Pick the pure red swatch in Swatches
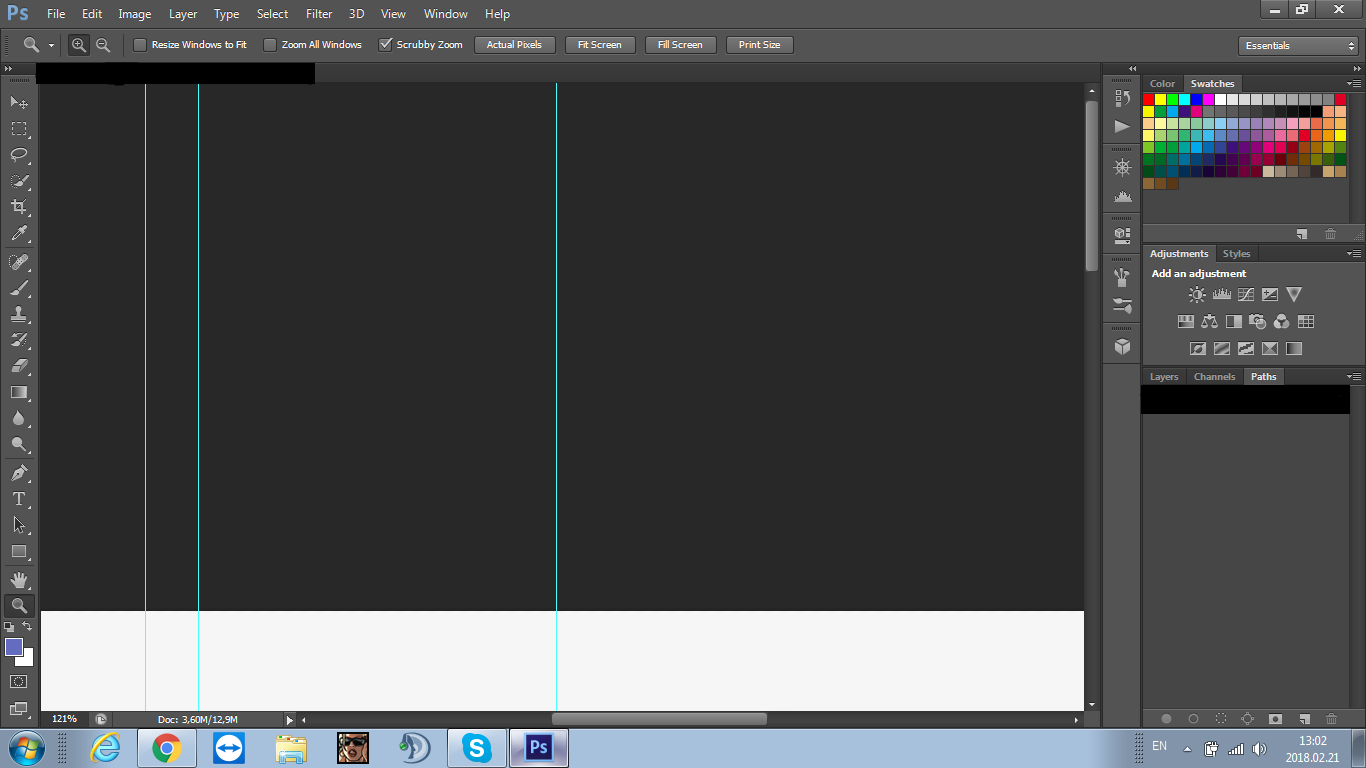Viewport: 1366px width, 768px height. (1149, 100)
